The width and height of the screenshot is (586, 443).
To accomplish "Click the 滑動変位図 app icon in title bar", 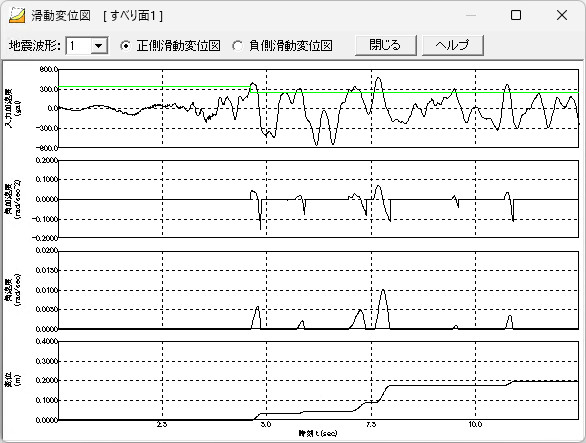I will [x=17, y=15].
